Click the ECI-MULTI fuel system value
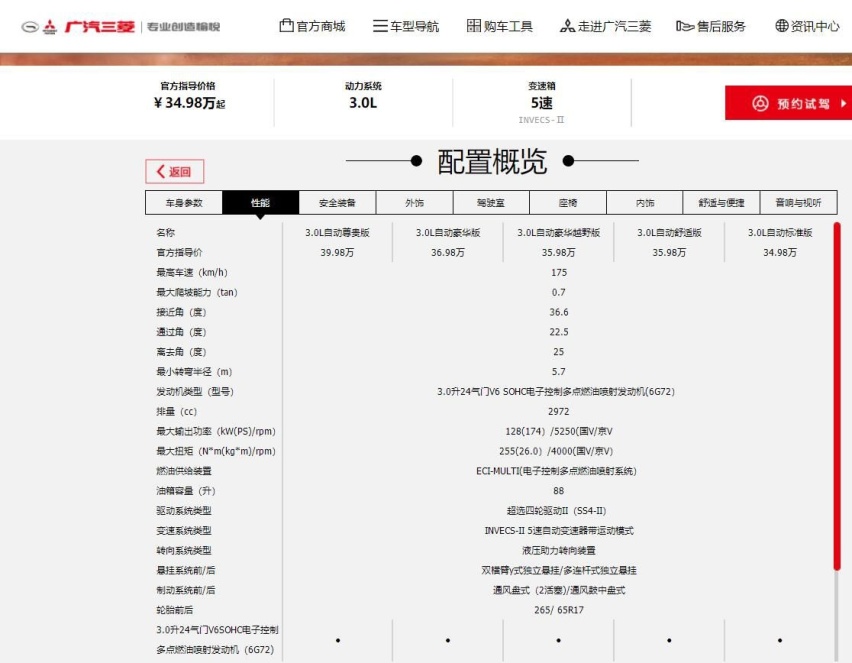Screen dimensions: 852x663 coord(556,471)
